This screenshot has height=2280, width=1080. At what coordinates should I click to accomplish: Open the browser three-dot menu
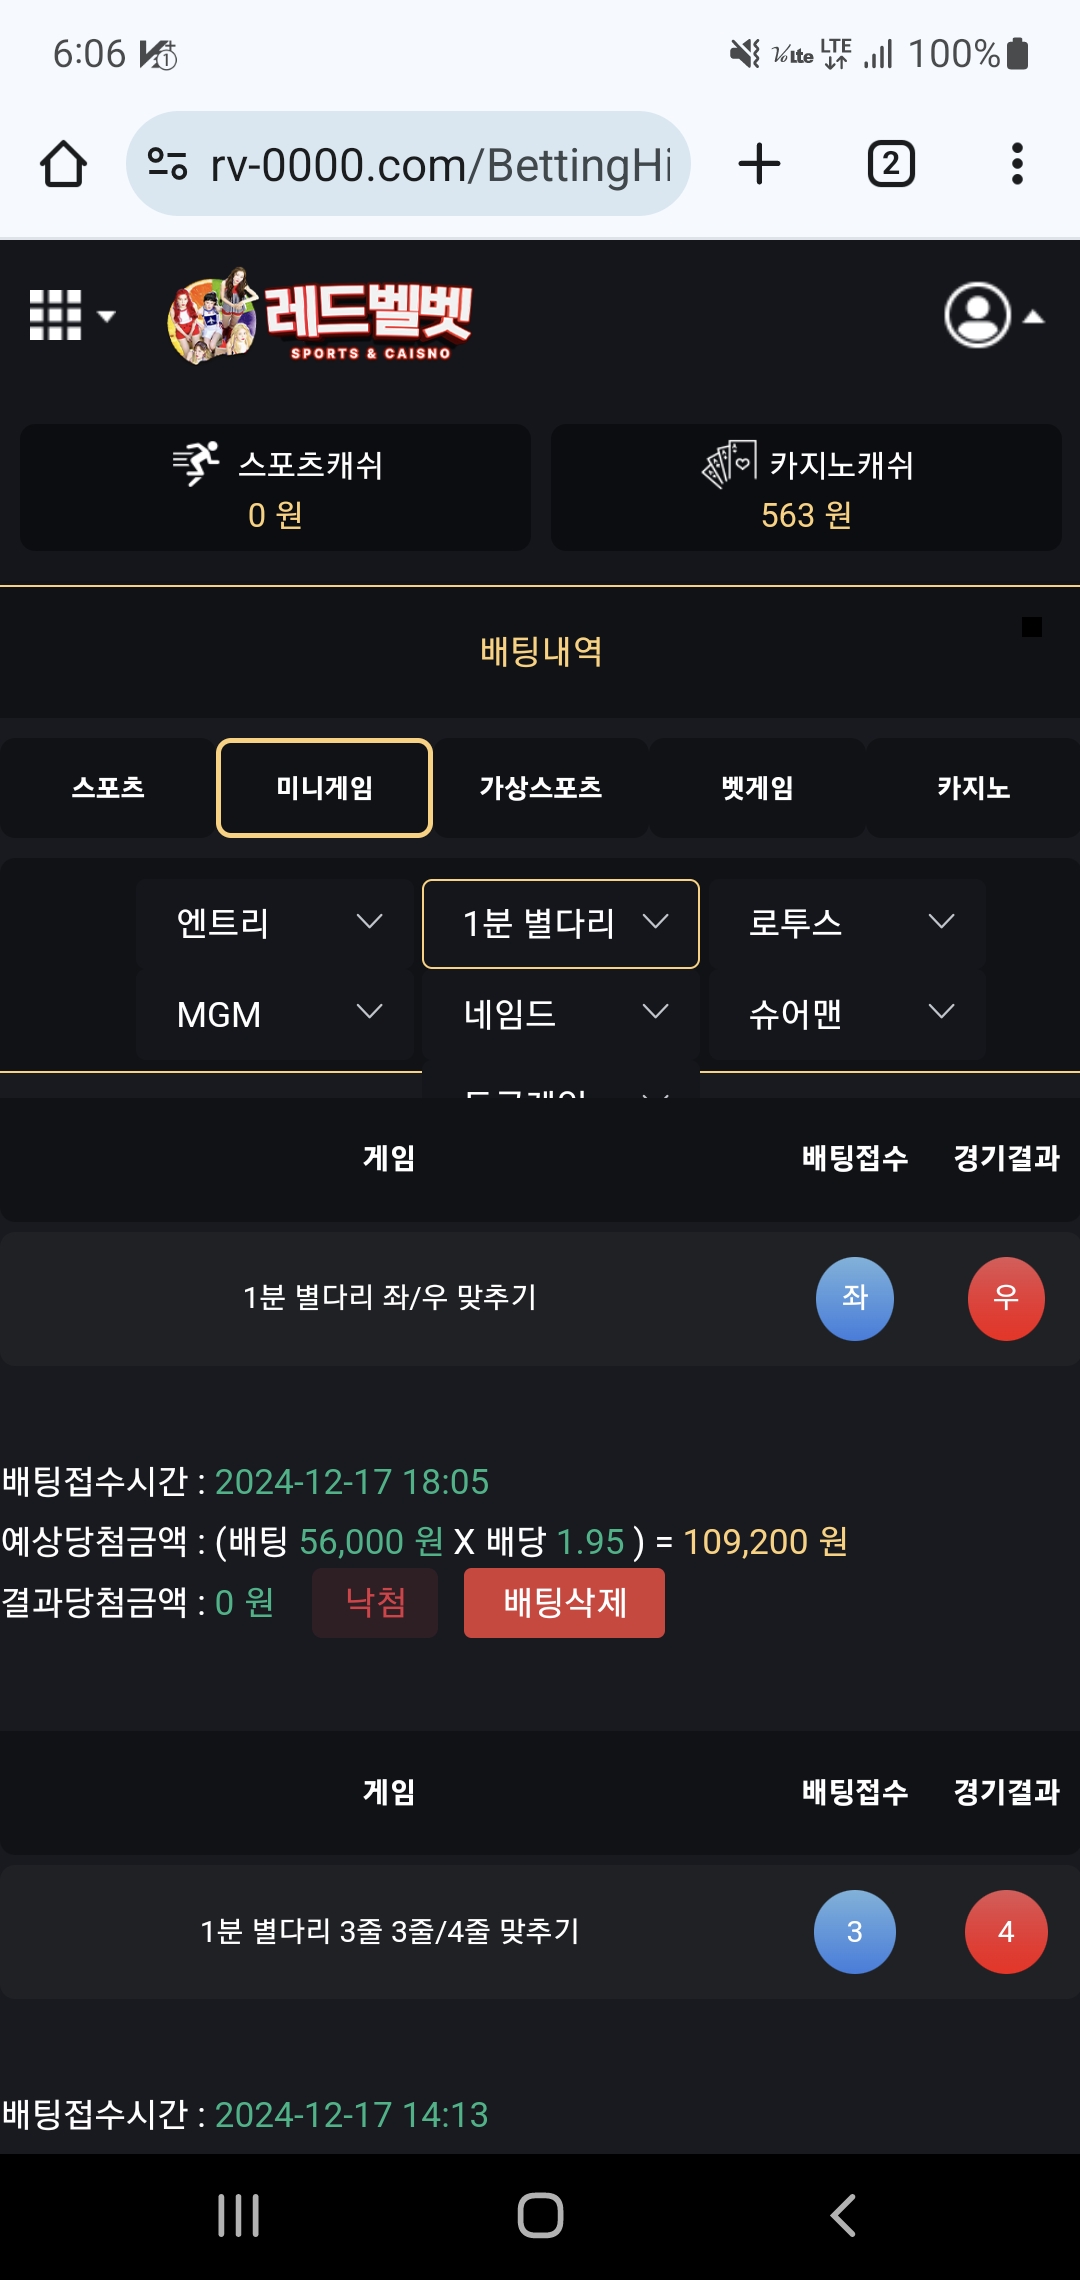[x=1017, y=164]
